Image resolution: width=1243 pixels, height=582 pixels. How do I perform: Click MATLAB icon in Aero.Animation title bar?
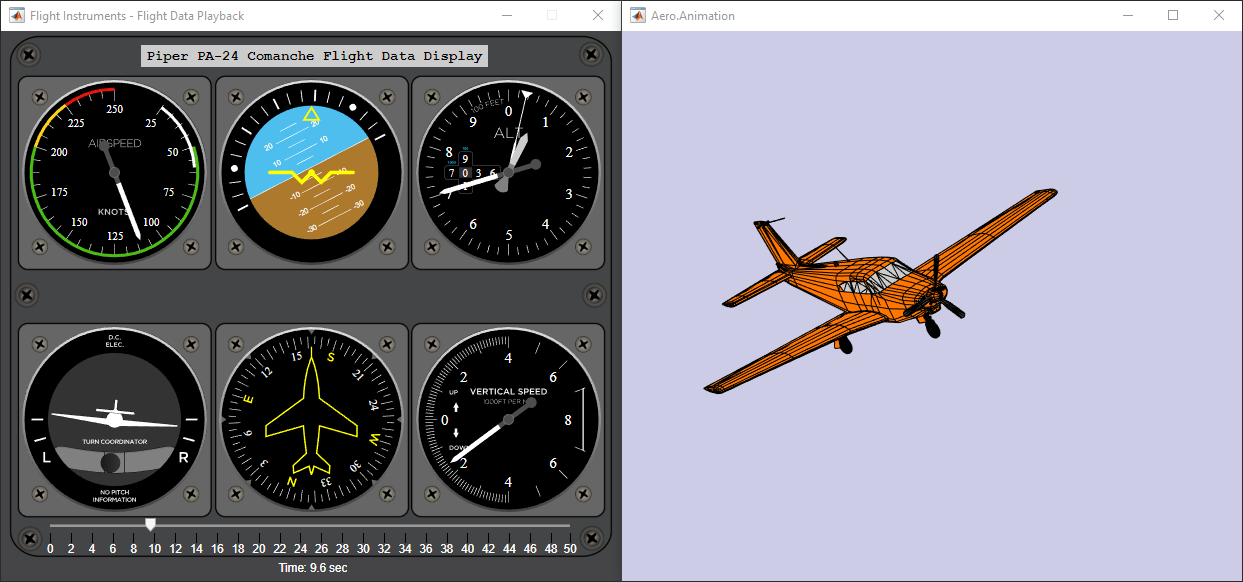click(638, 16)
